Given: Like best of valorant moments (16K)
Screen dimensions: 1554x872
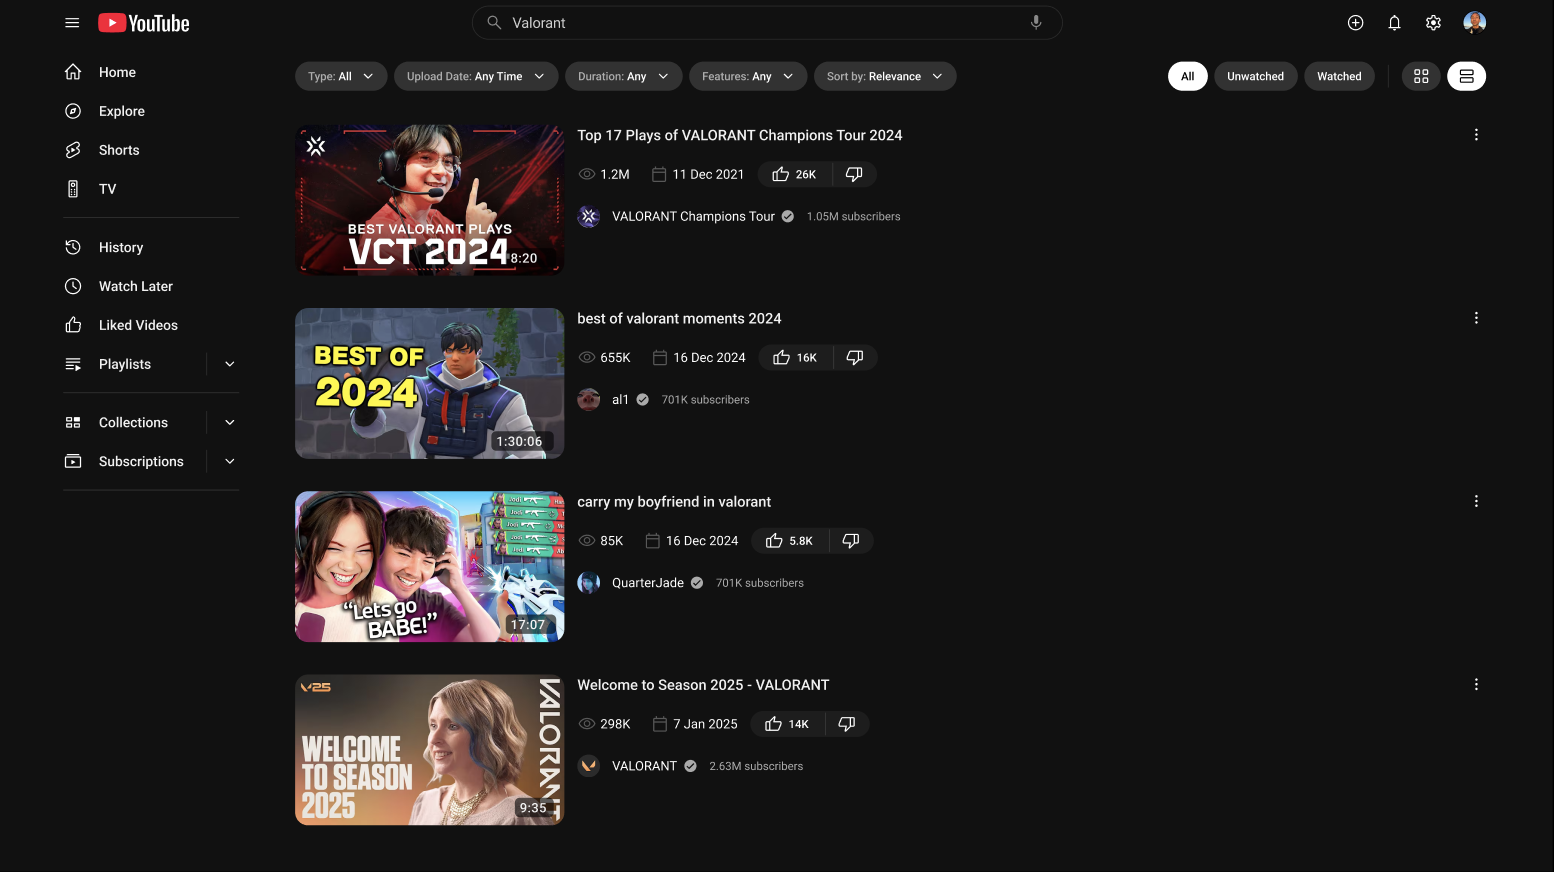Looking at the screenshot, I should pos(795,357).
